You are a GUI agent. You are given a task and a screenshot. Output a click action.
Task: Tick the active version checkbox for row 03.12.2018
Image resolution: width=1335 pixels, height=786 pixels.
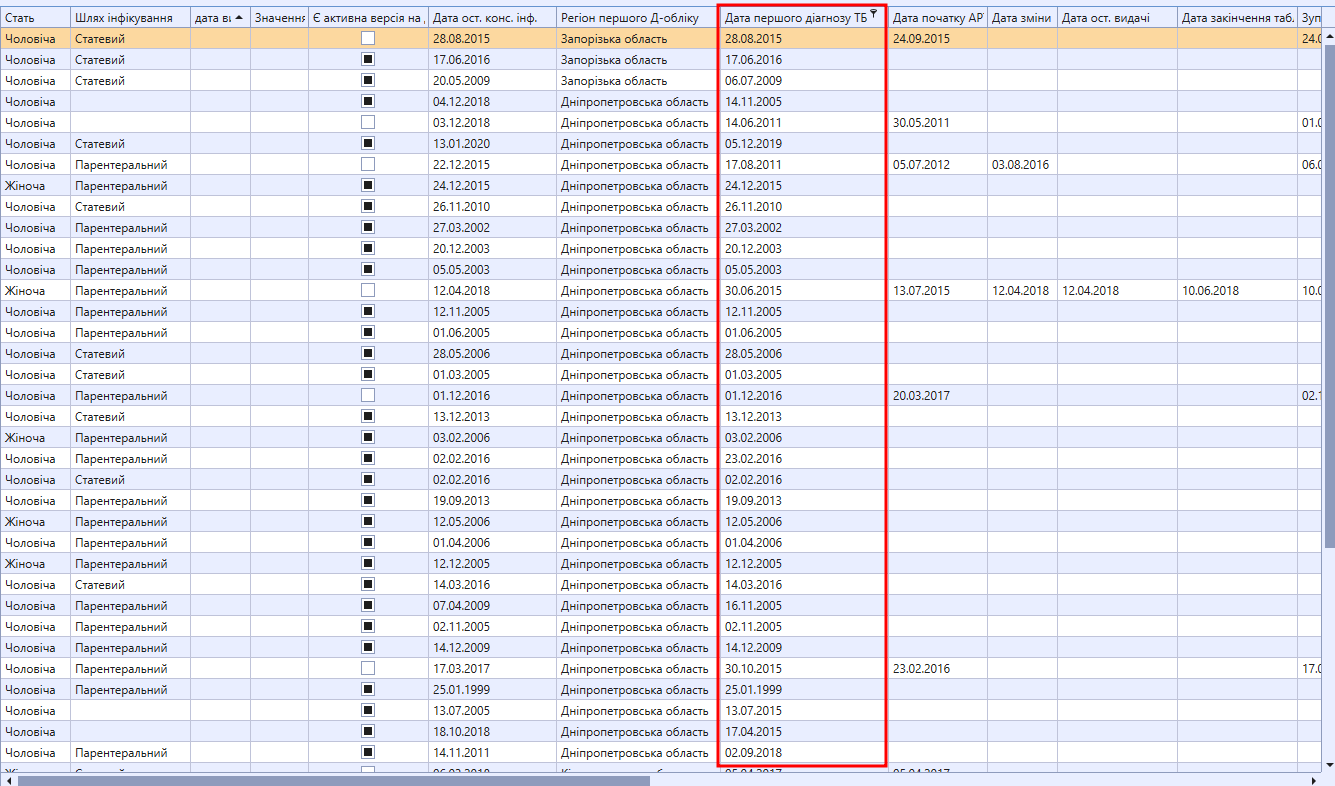pos(368,122)
